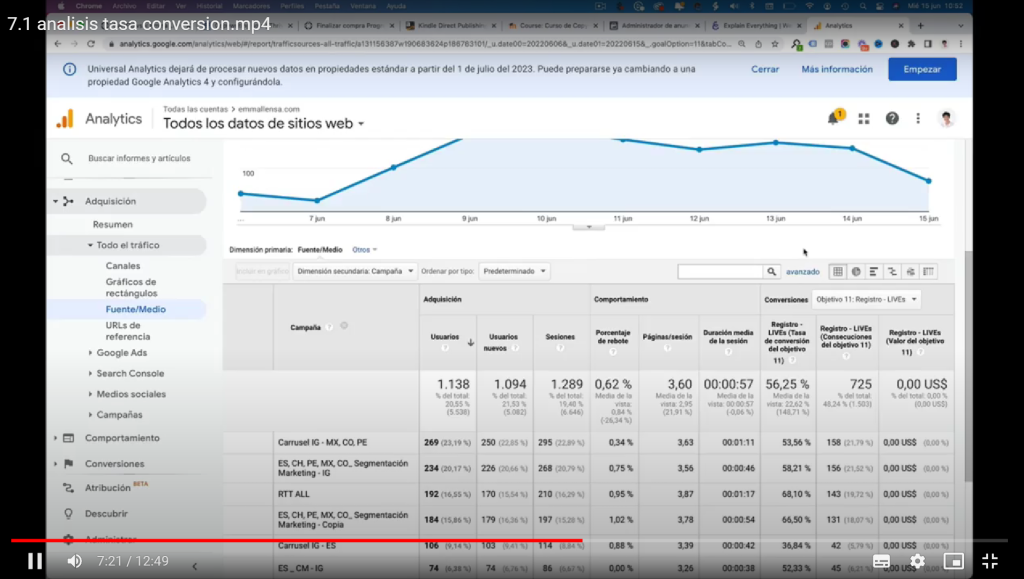Close the Analytics browser tab
Image resolution: width=1024 pixels, height=579 pixels.
[901, 25]
